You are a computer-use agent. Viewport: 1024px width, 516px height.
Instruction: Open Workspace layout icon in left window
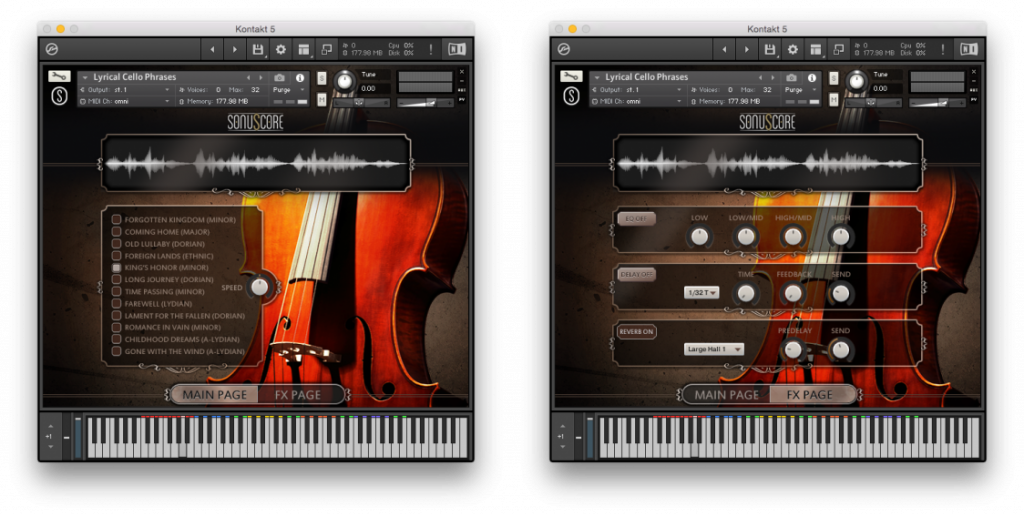click(x=304, y=50)
